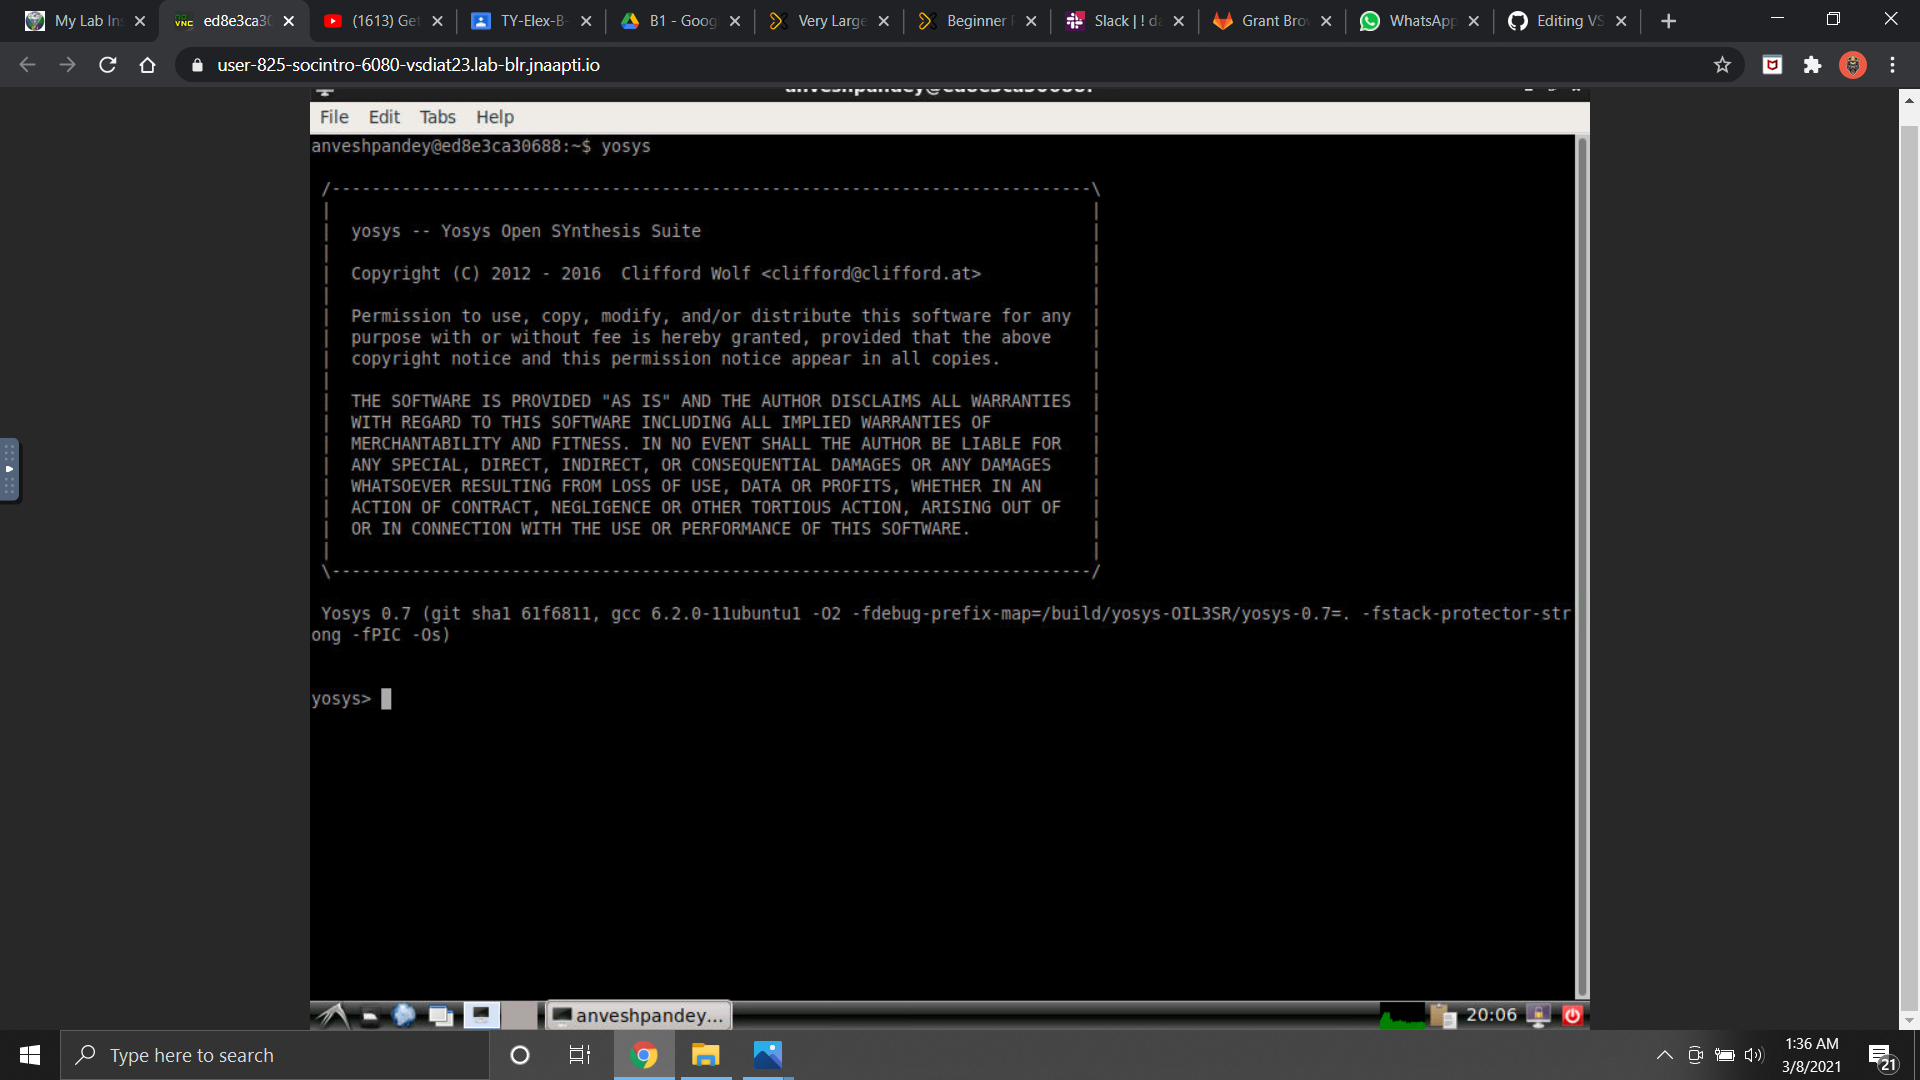The width and height of the screenshot is (1920, 1080).
Task: Open the LXDE start menu icon
Action: click(x=332, y=1015)
